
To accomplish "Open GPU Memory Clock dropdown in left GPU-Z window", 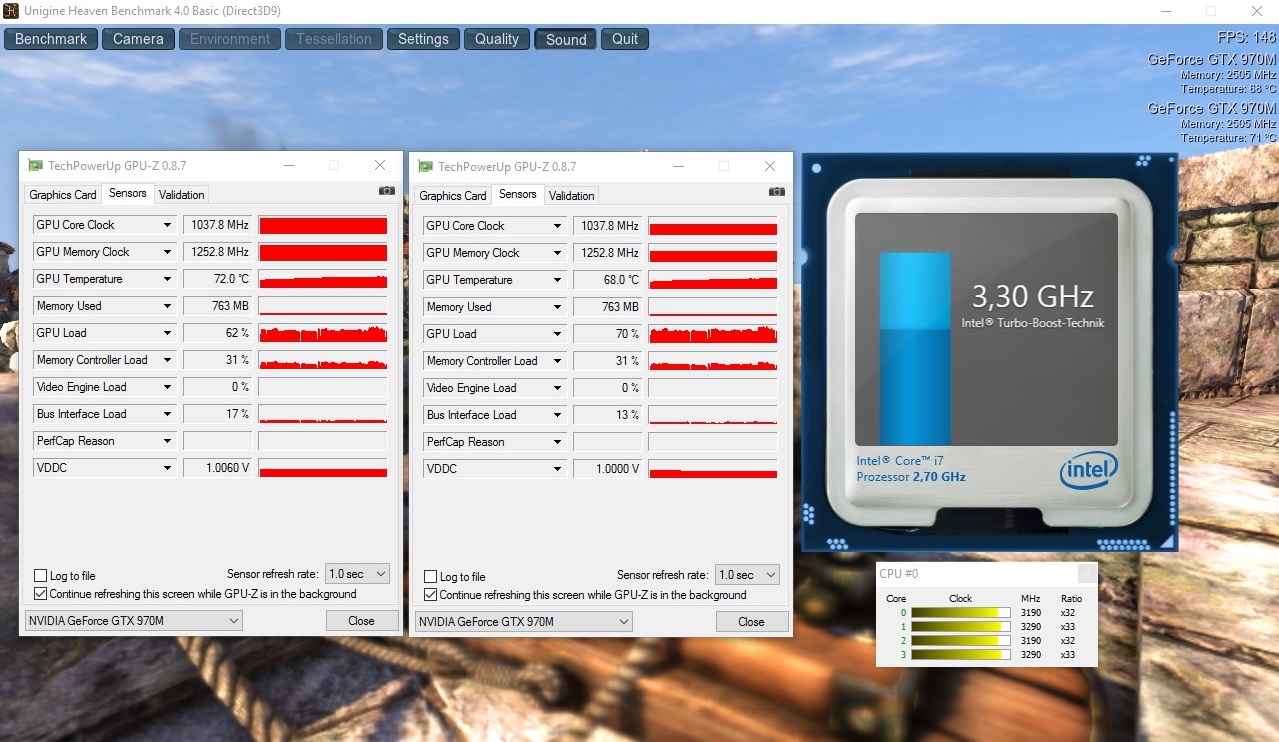I will (x=167, y=252).
